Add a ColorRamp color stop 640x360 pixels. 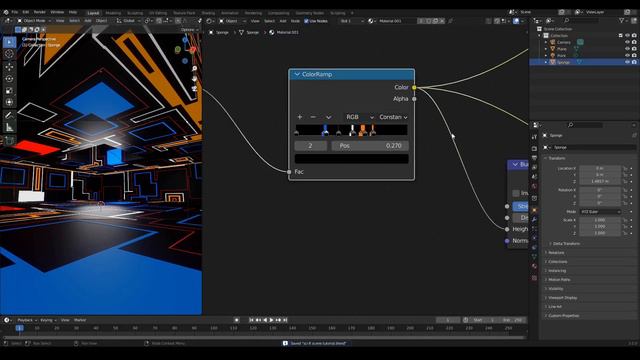[x=300, y=117]
